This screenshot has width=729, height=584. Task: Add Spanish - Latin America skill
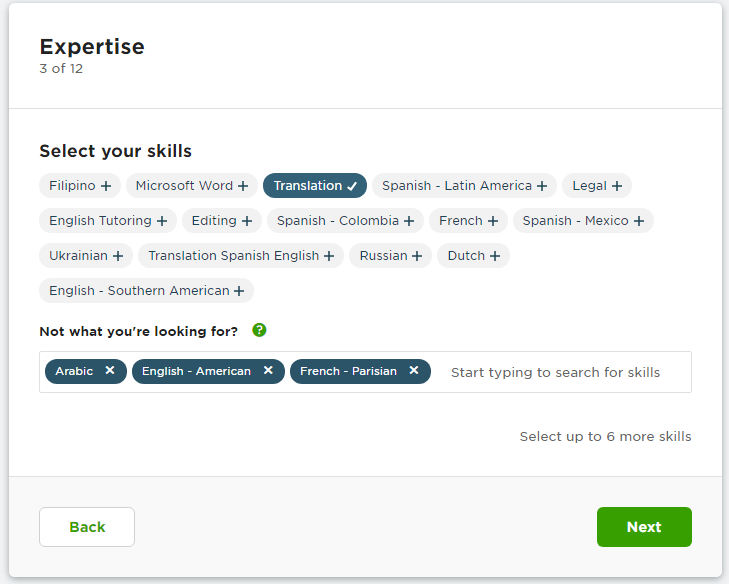(464, 186)
